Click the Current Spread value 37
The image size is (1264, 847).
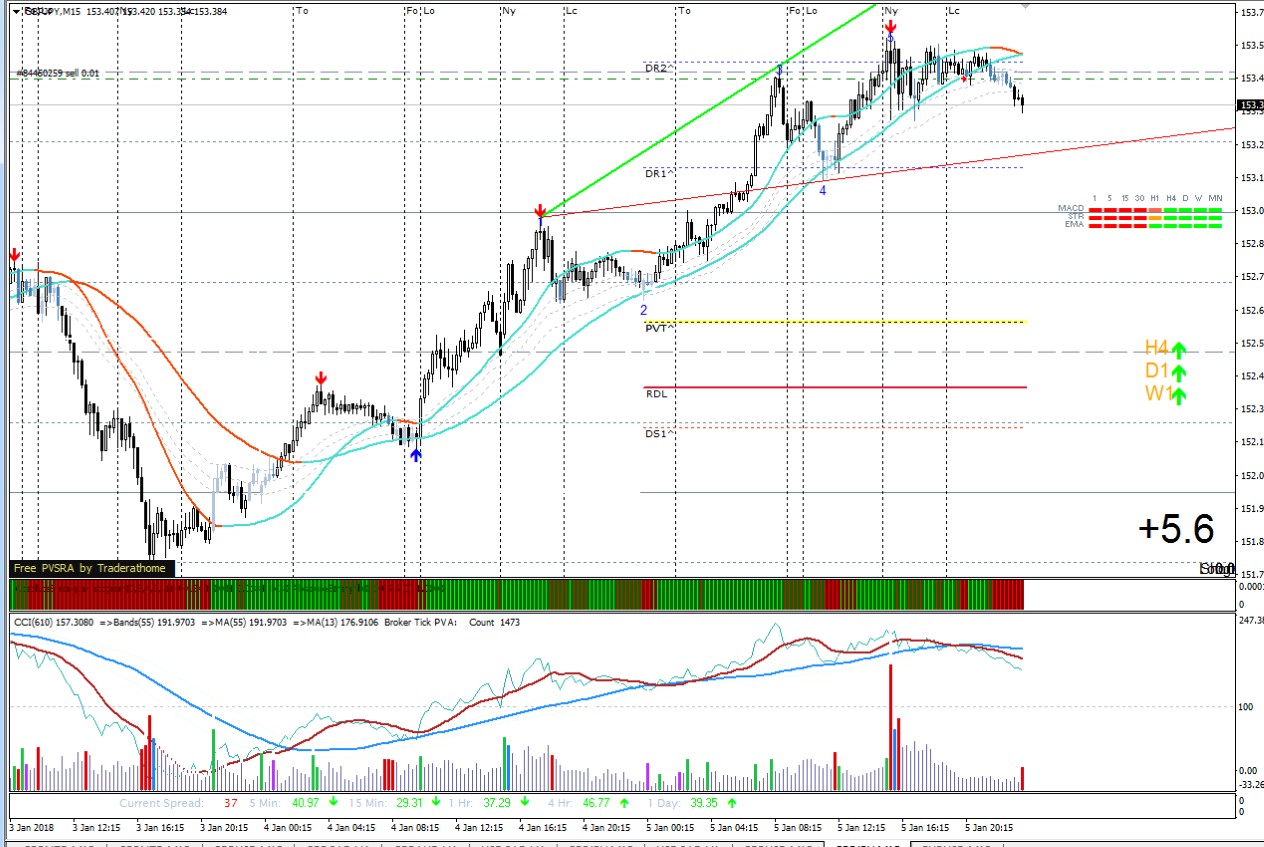[231, 802]
